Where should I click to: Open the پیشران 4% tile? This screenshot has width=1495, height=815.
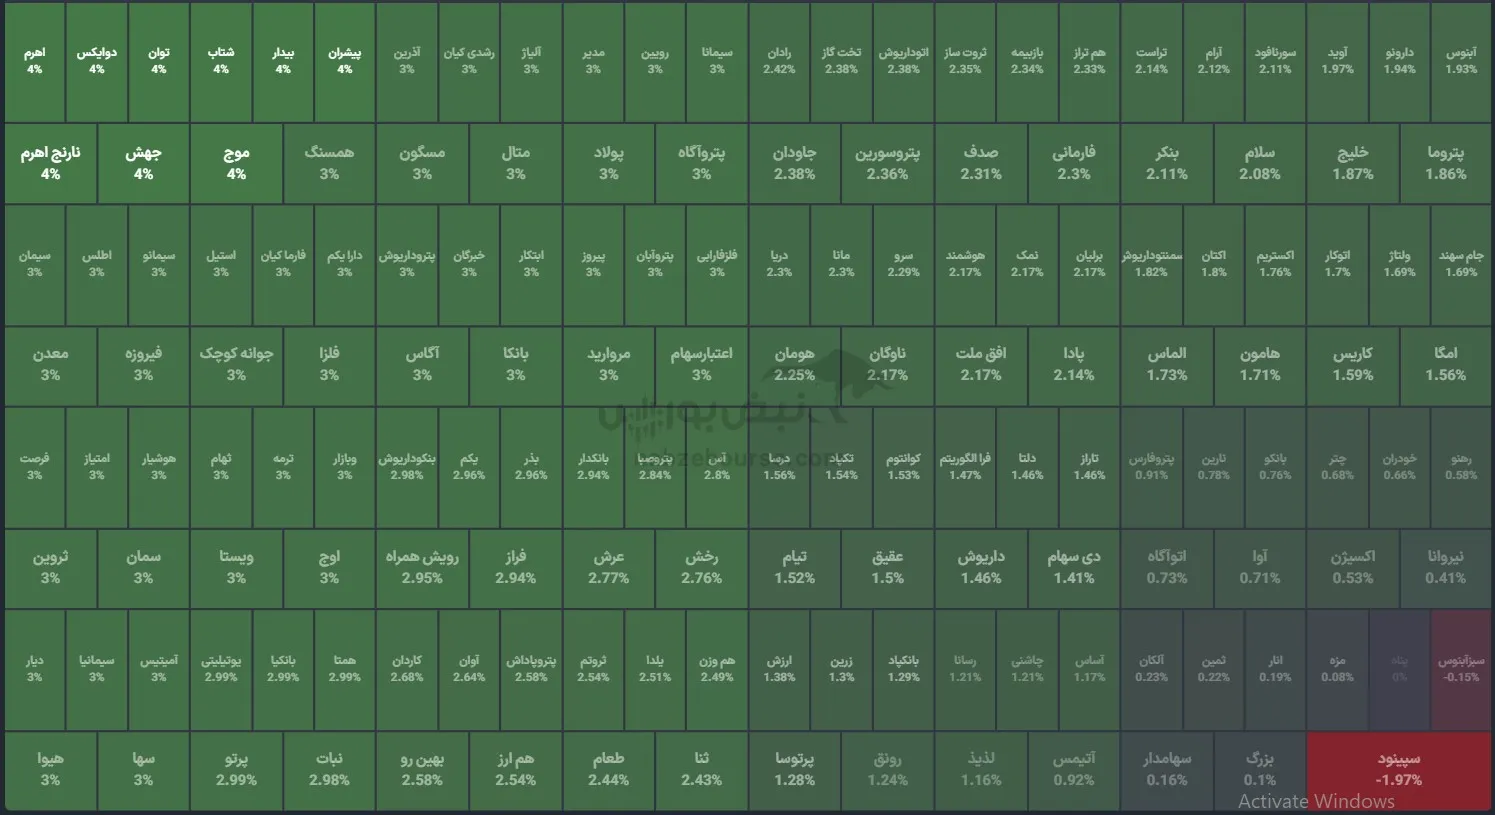(x=345, y=61)
